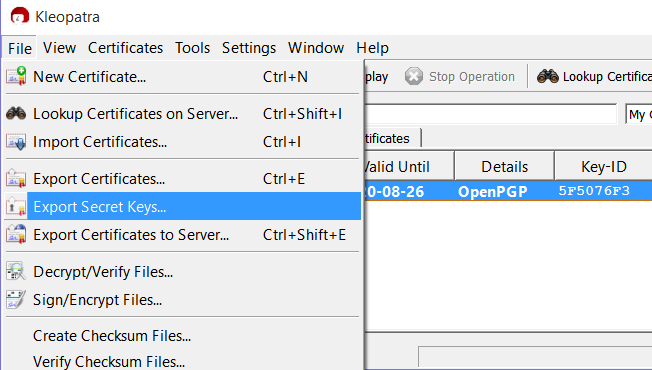Sort by the Valid Until column header
This screenshot has height=370, width=652.
pos(409,167)
